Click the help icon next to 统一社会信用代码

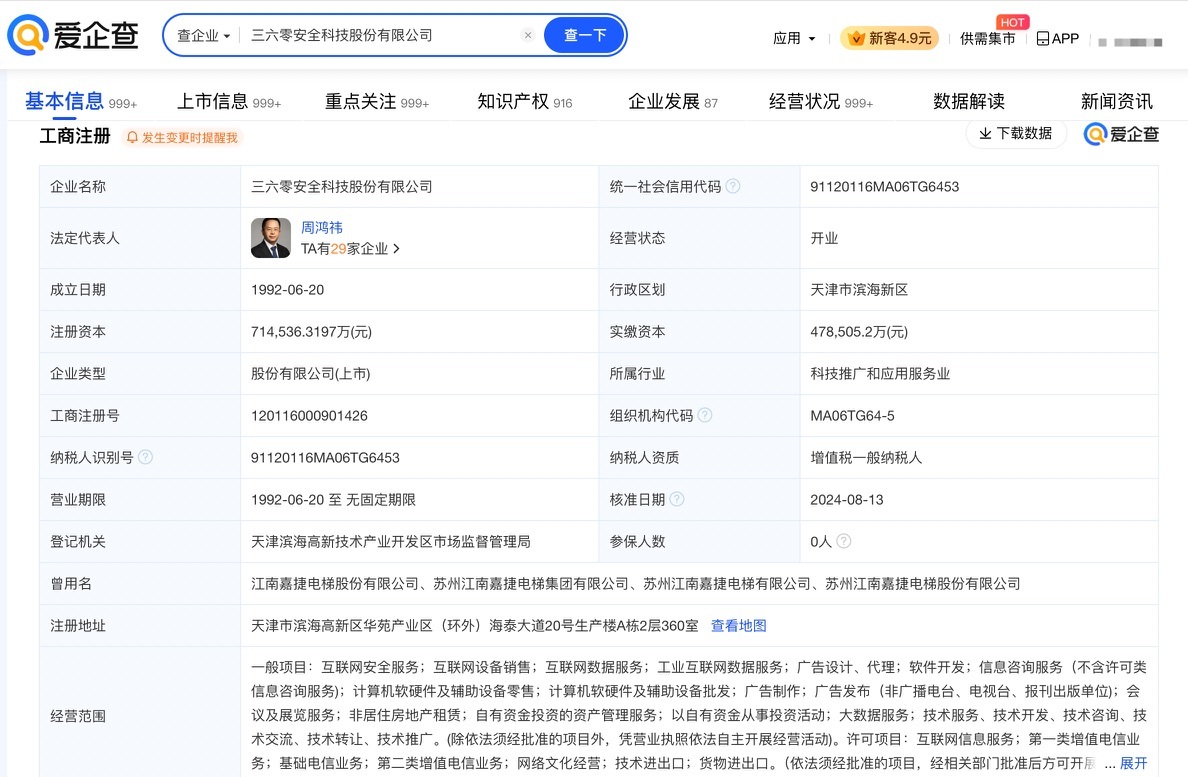tap(733, 186)
